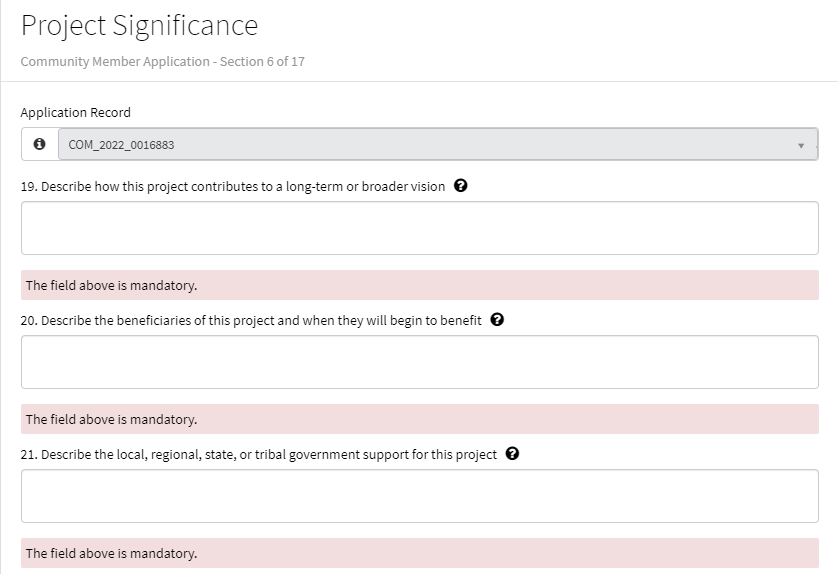Viewport: 838px width, 574px height.
Task: Click the mandatory warning under question 20
Action: tap(419, 419)
